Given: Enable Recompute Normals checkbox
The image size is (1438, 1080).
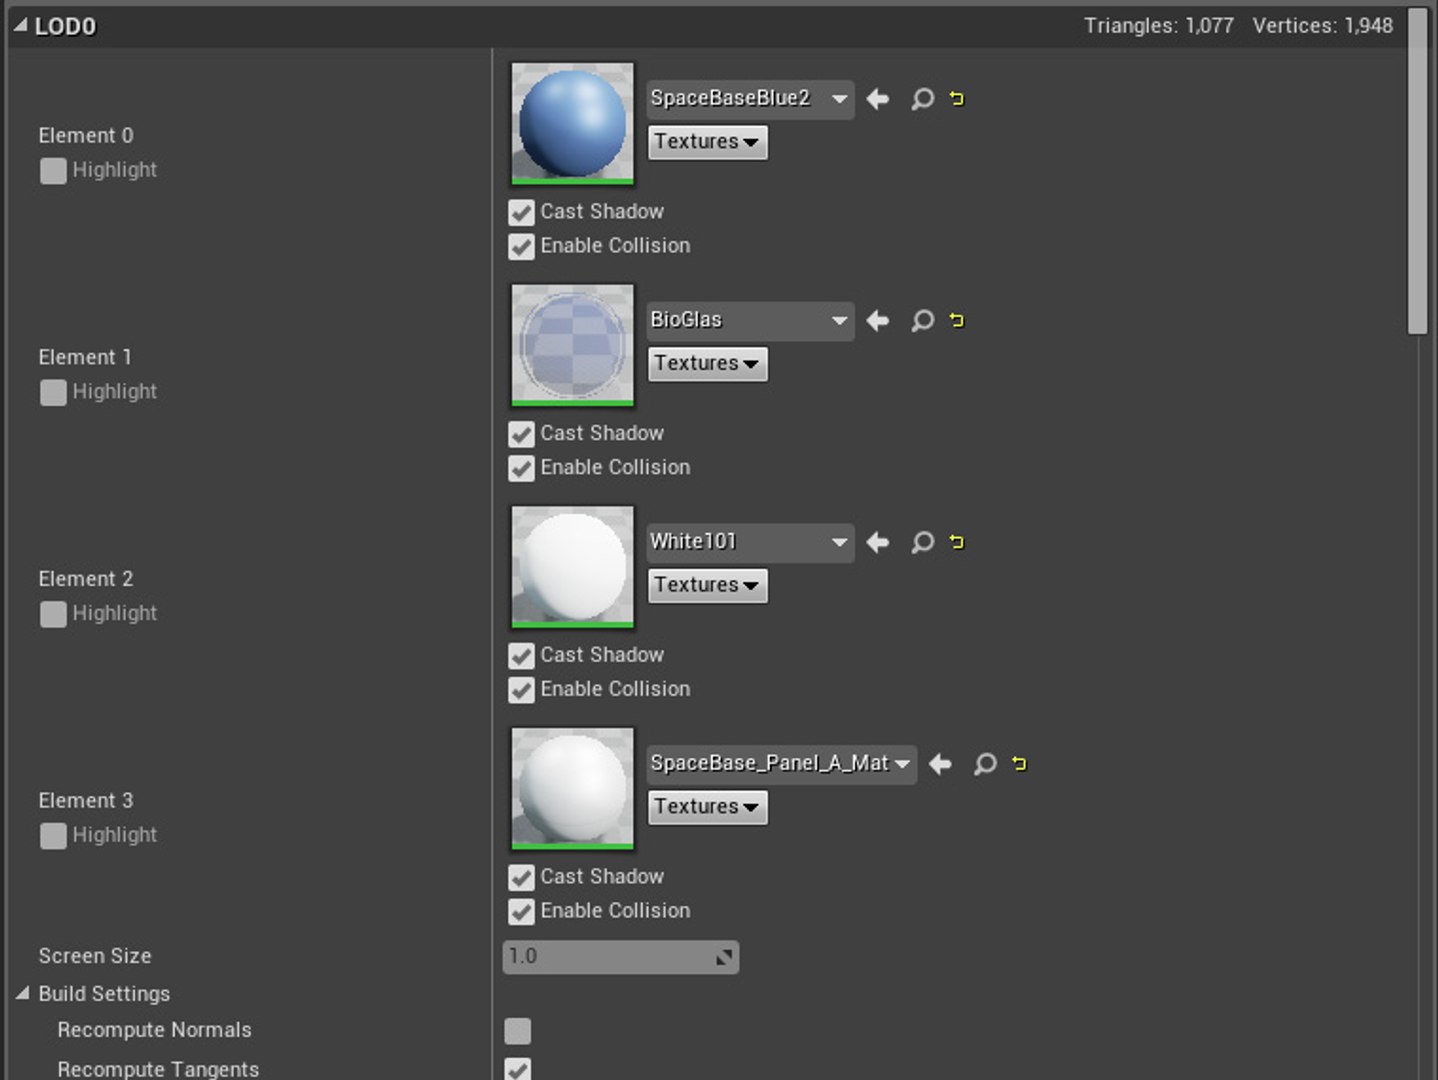Looking at the screenshot, I should click(517, 1031).
